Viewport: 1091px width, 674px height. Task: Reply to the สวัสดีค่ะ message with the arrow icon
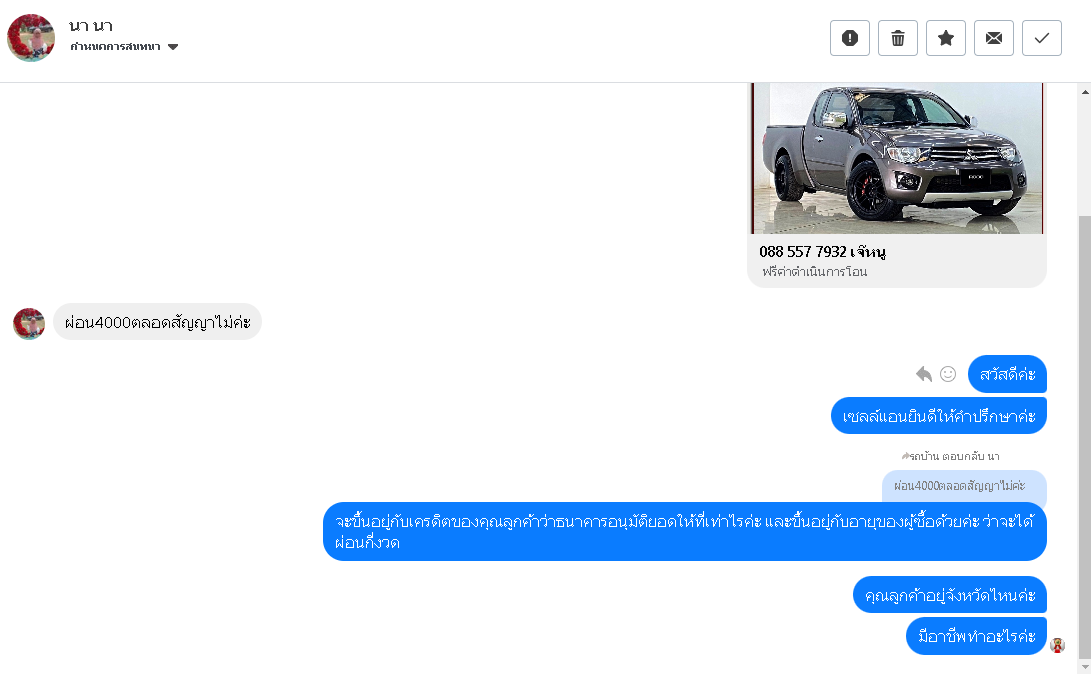click(923, 374)
